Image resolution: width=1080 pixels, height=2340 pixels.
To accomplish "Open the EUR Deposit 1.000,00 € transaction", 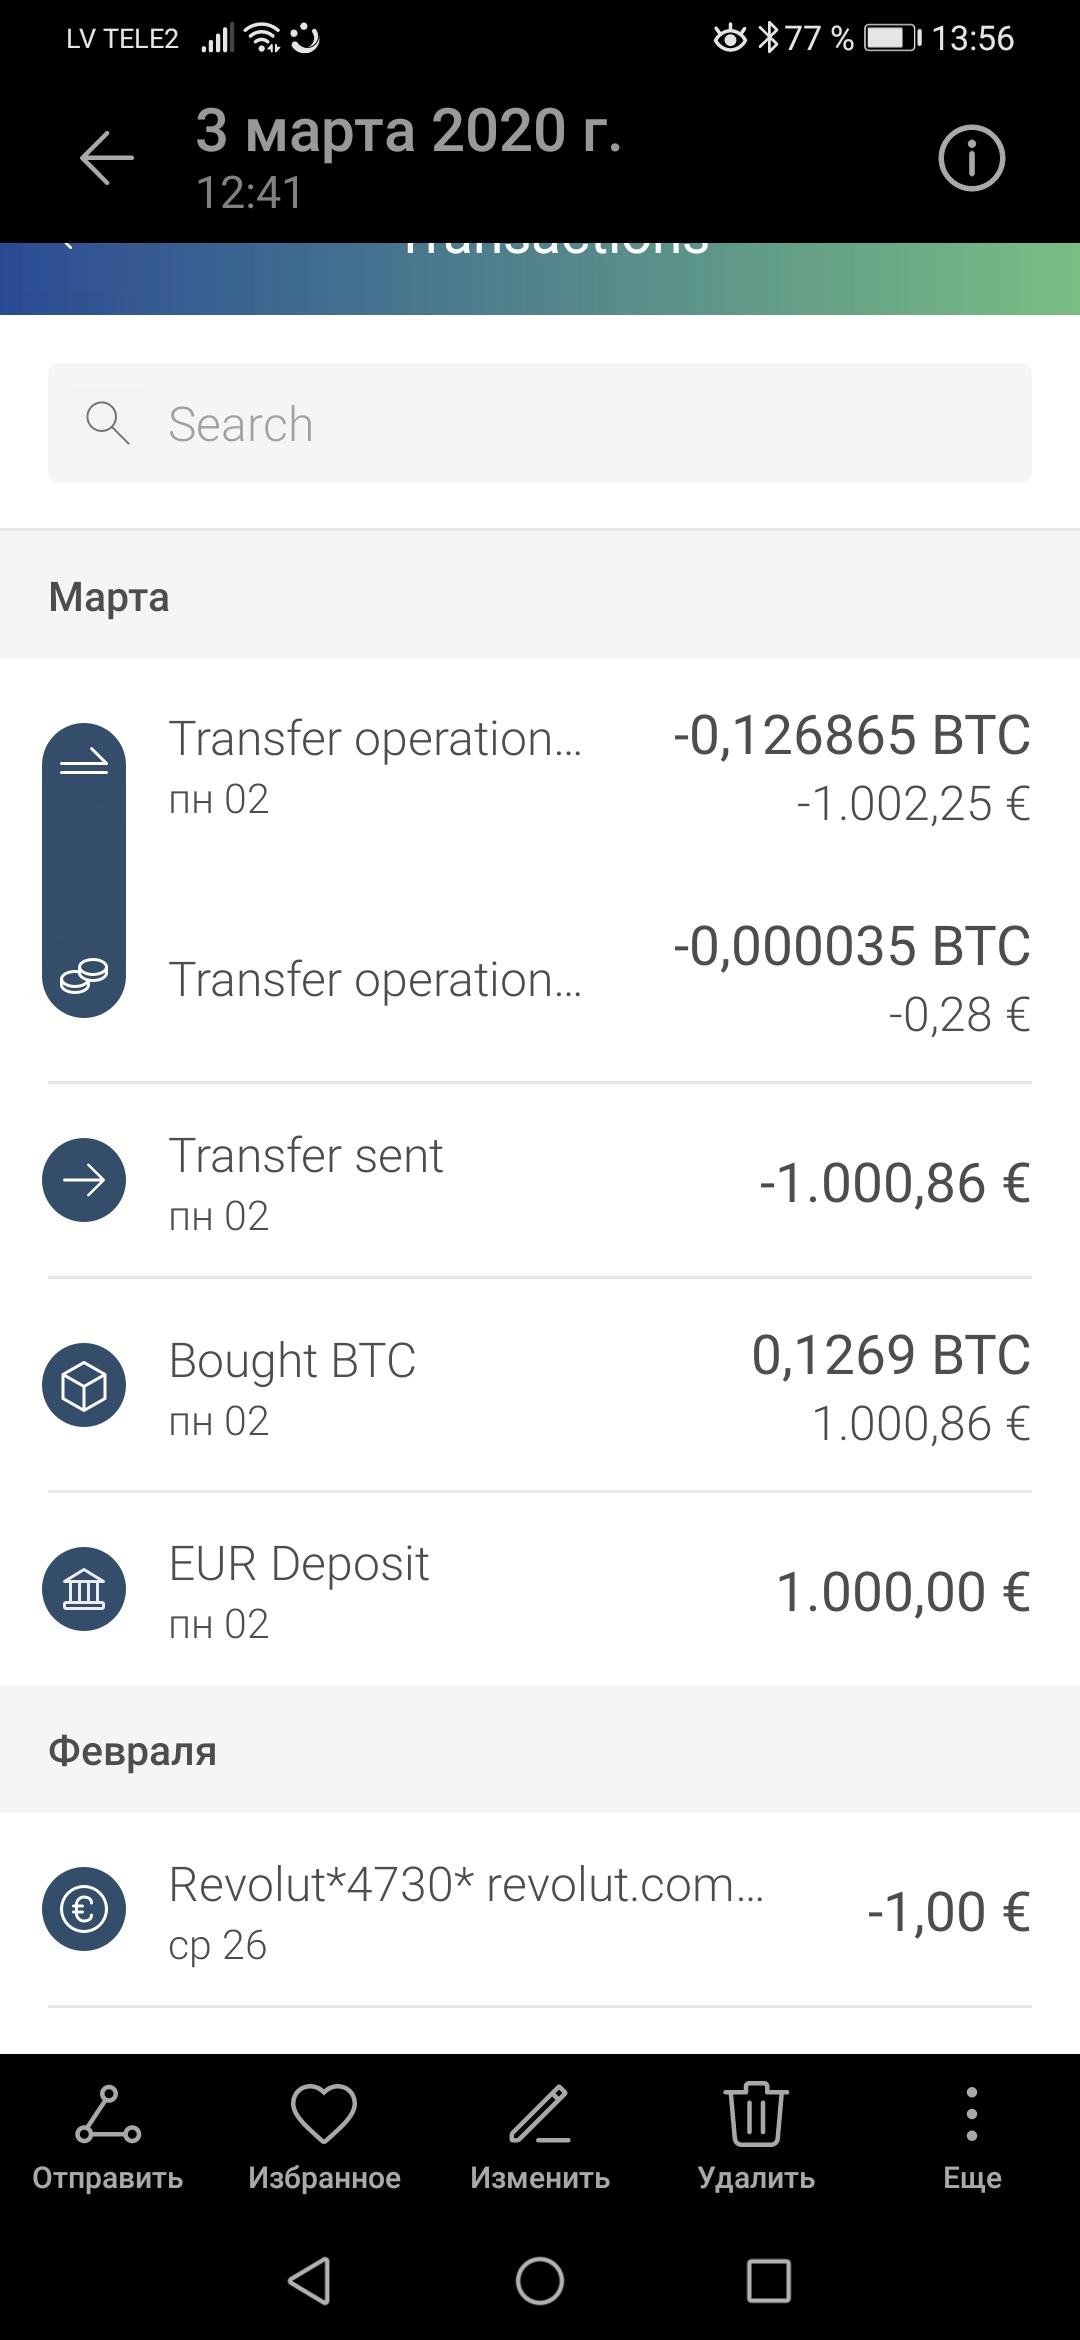I will [540, 1590].
